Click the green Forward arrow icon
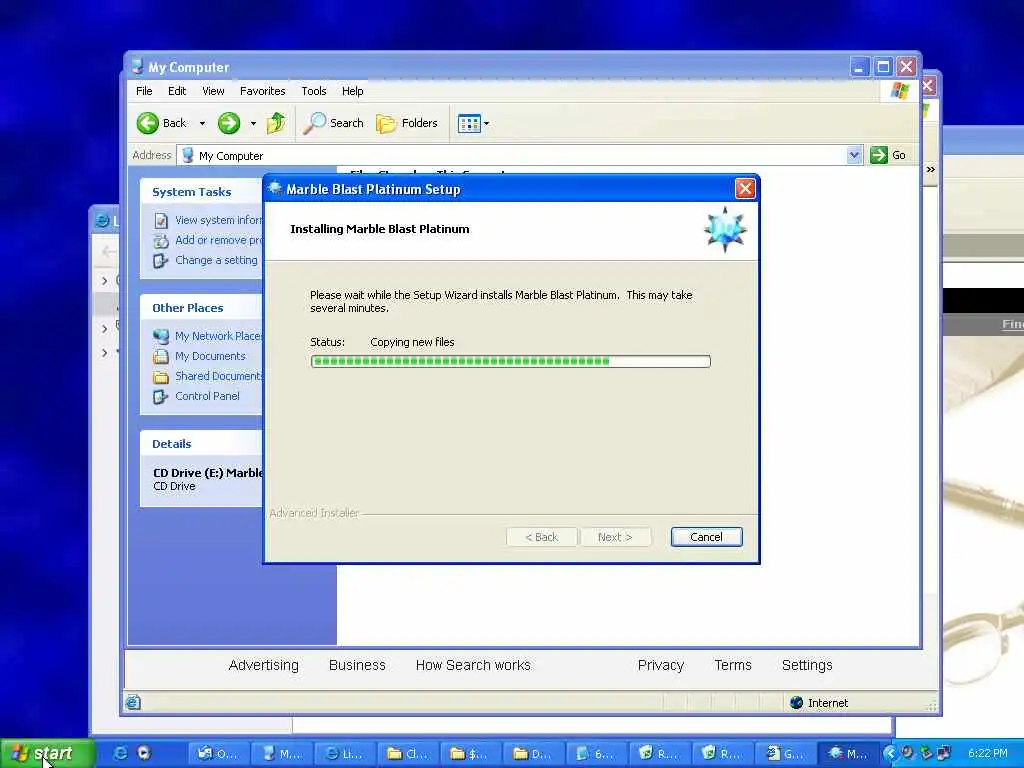This screenshot has width=1024, height=768. tap(229, 123)
